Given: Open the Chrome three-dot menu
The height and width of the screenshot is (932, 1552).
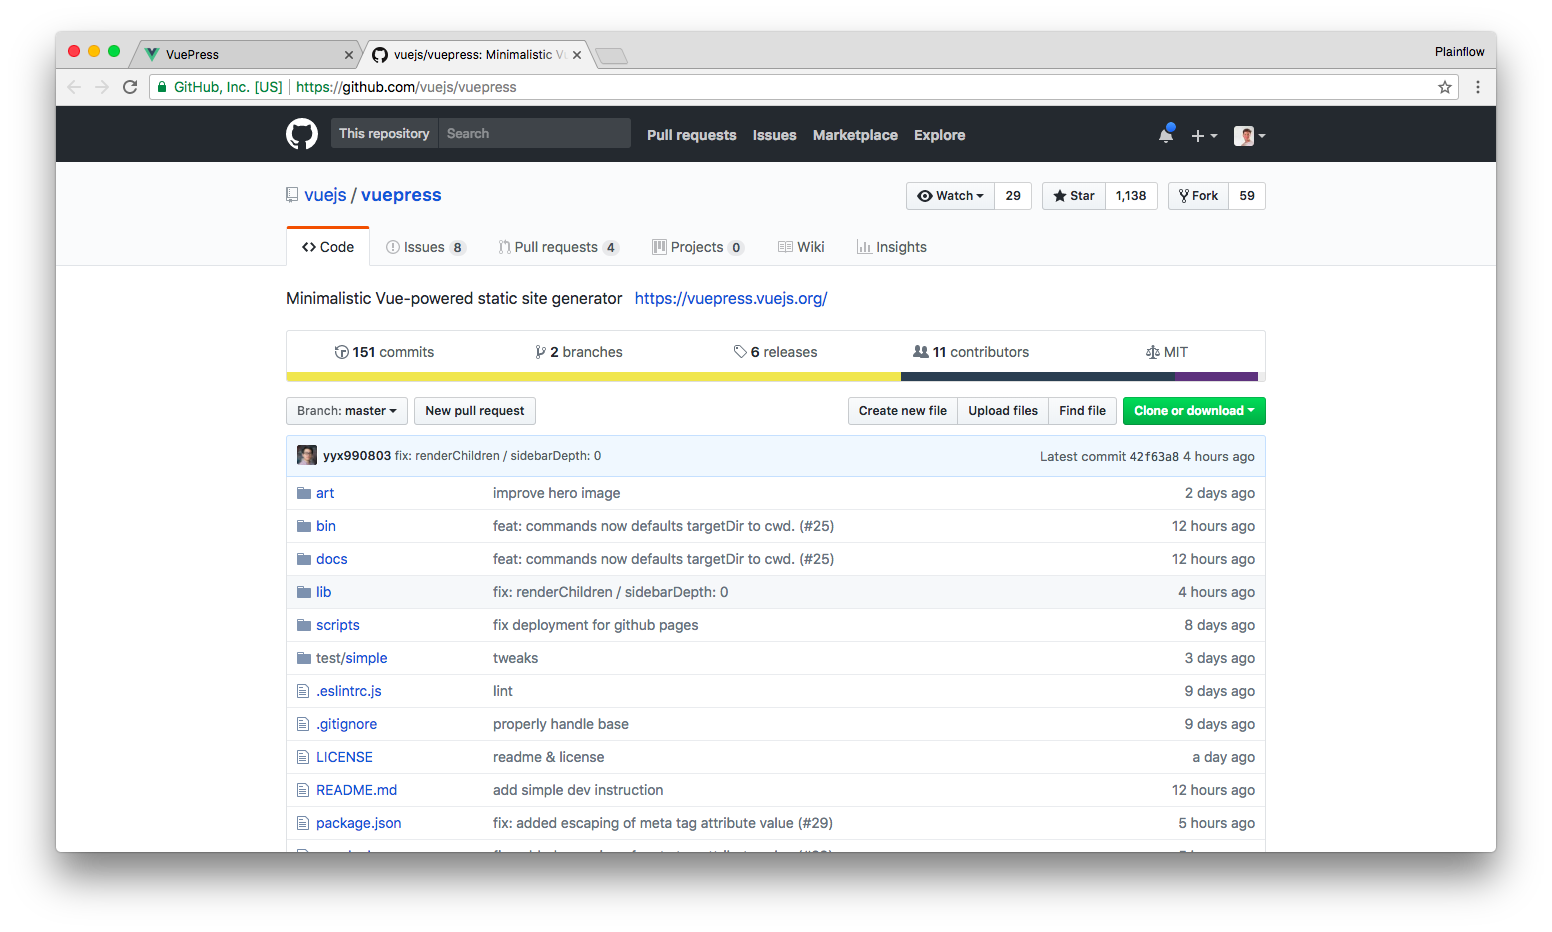Looking at the screenshot, I should click(x=1478, y=87).
